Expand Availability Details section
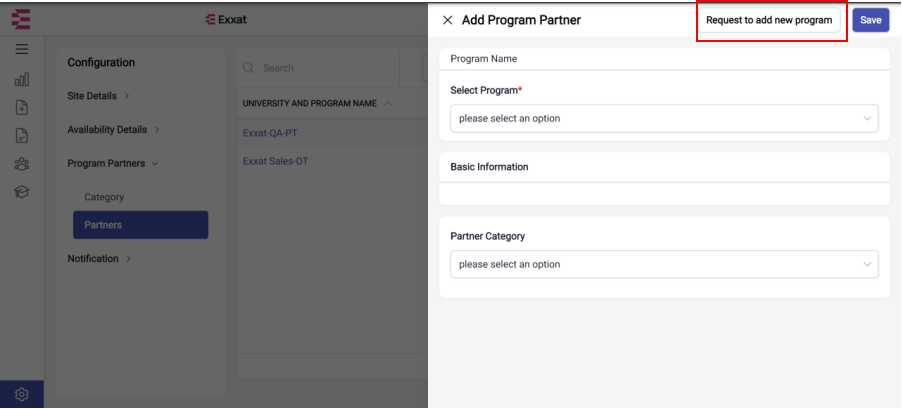 (x=113, y=130)
